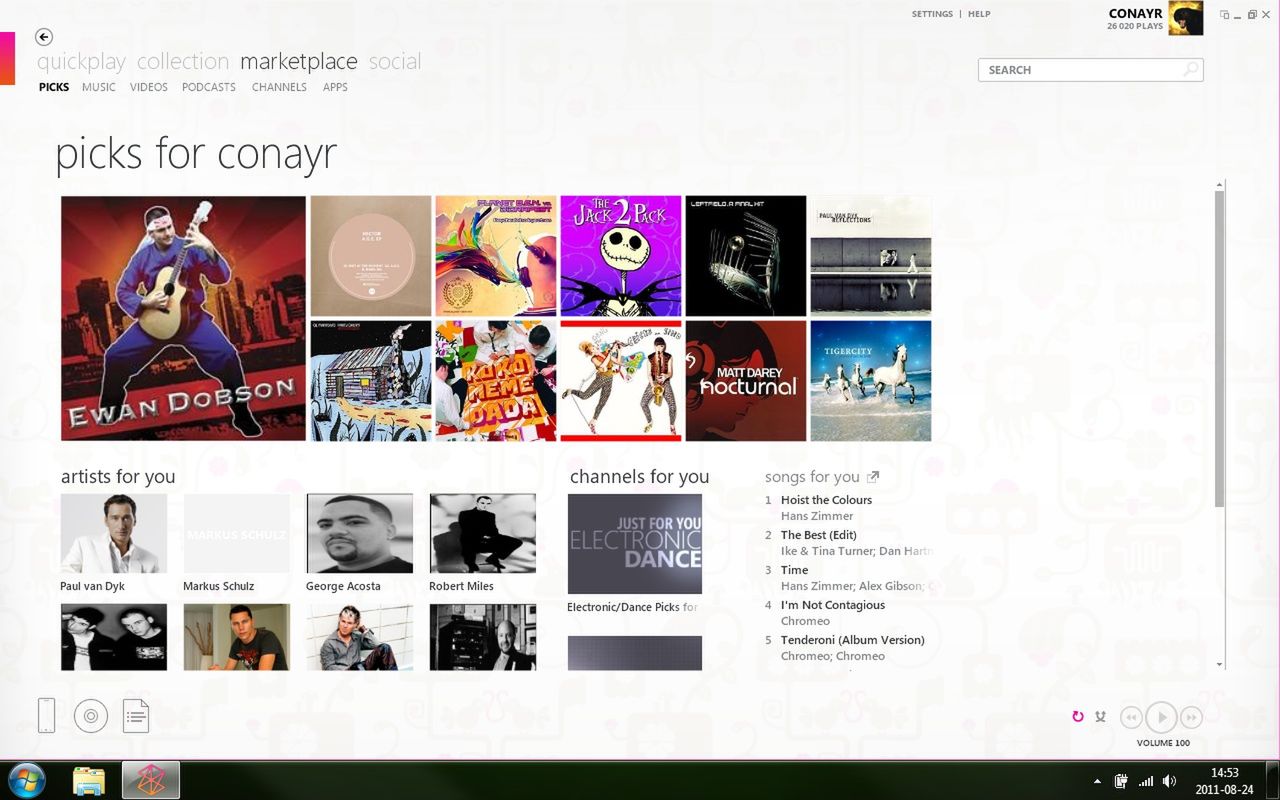The height and width of the screenshot is (800, 1280).
Task: Open the PODCASTS submenu
Action: click(209, 87)
